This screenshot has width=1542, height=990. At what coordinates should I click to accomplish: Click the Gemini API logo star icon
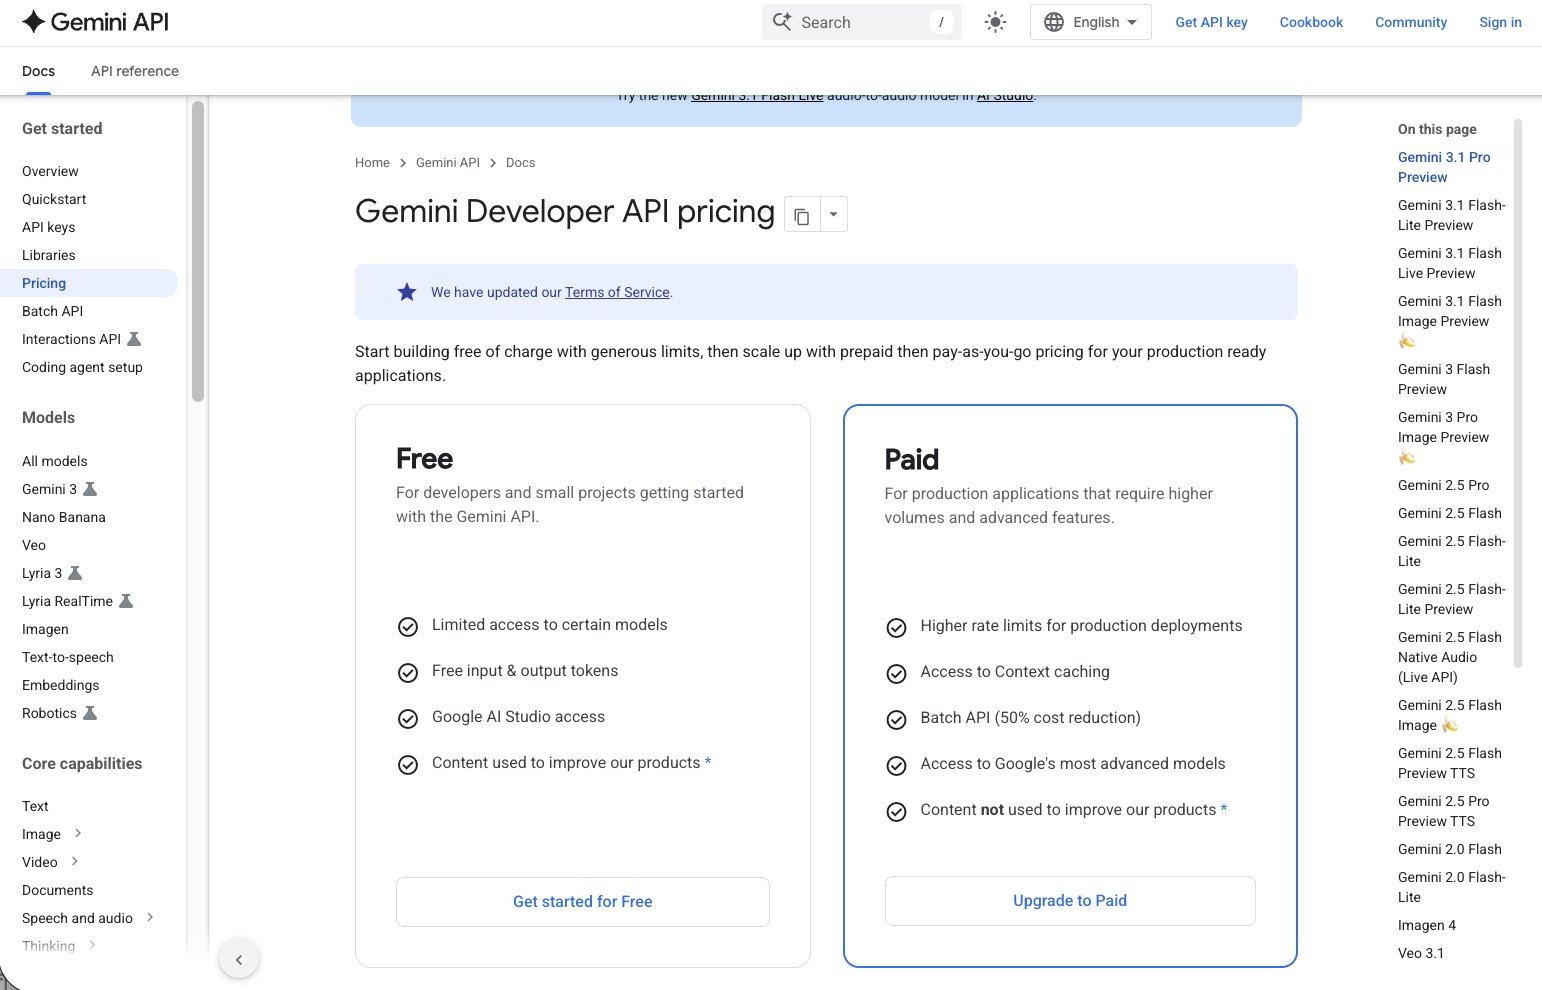pyautogui.click(x=33, y=22)
